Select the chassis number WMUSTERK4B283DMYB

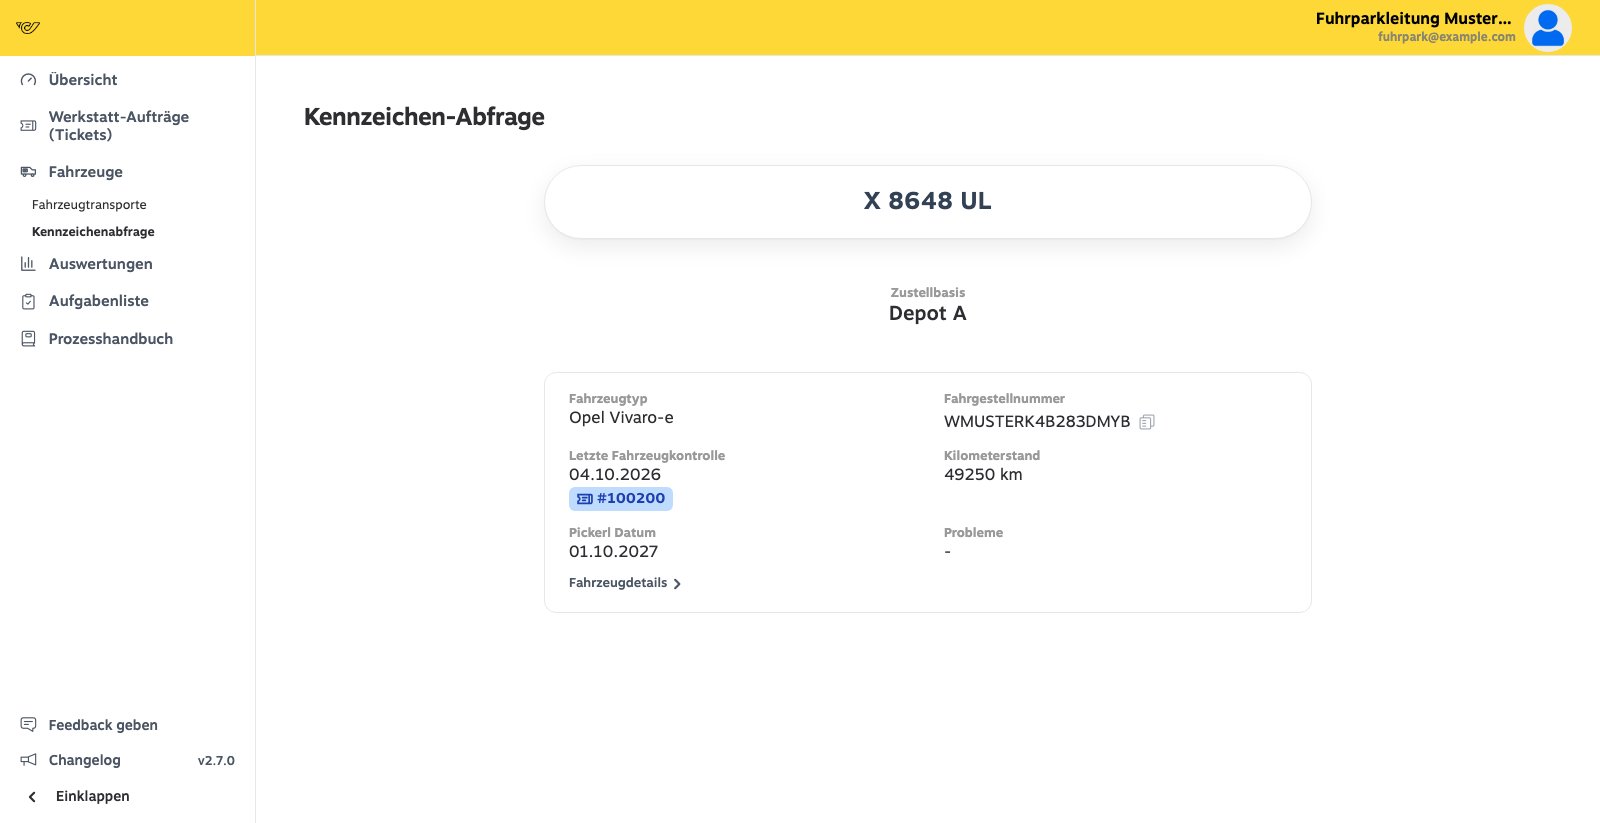[1037, 422]
